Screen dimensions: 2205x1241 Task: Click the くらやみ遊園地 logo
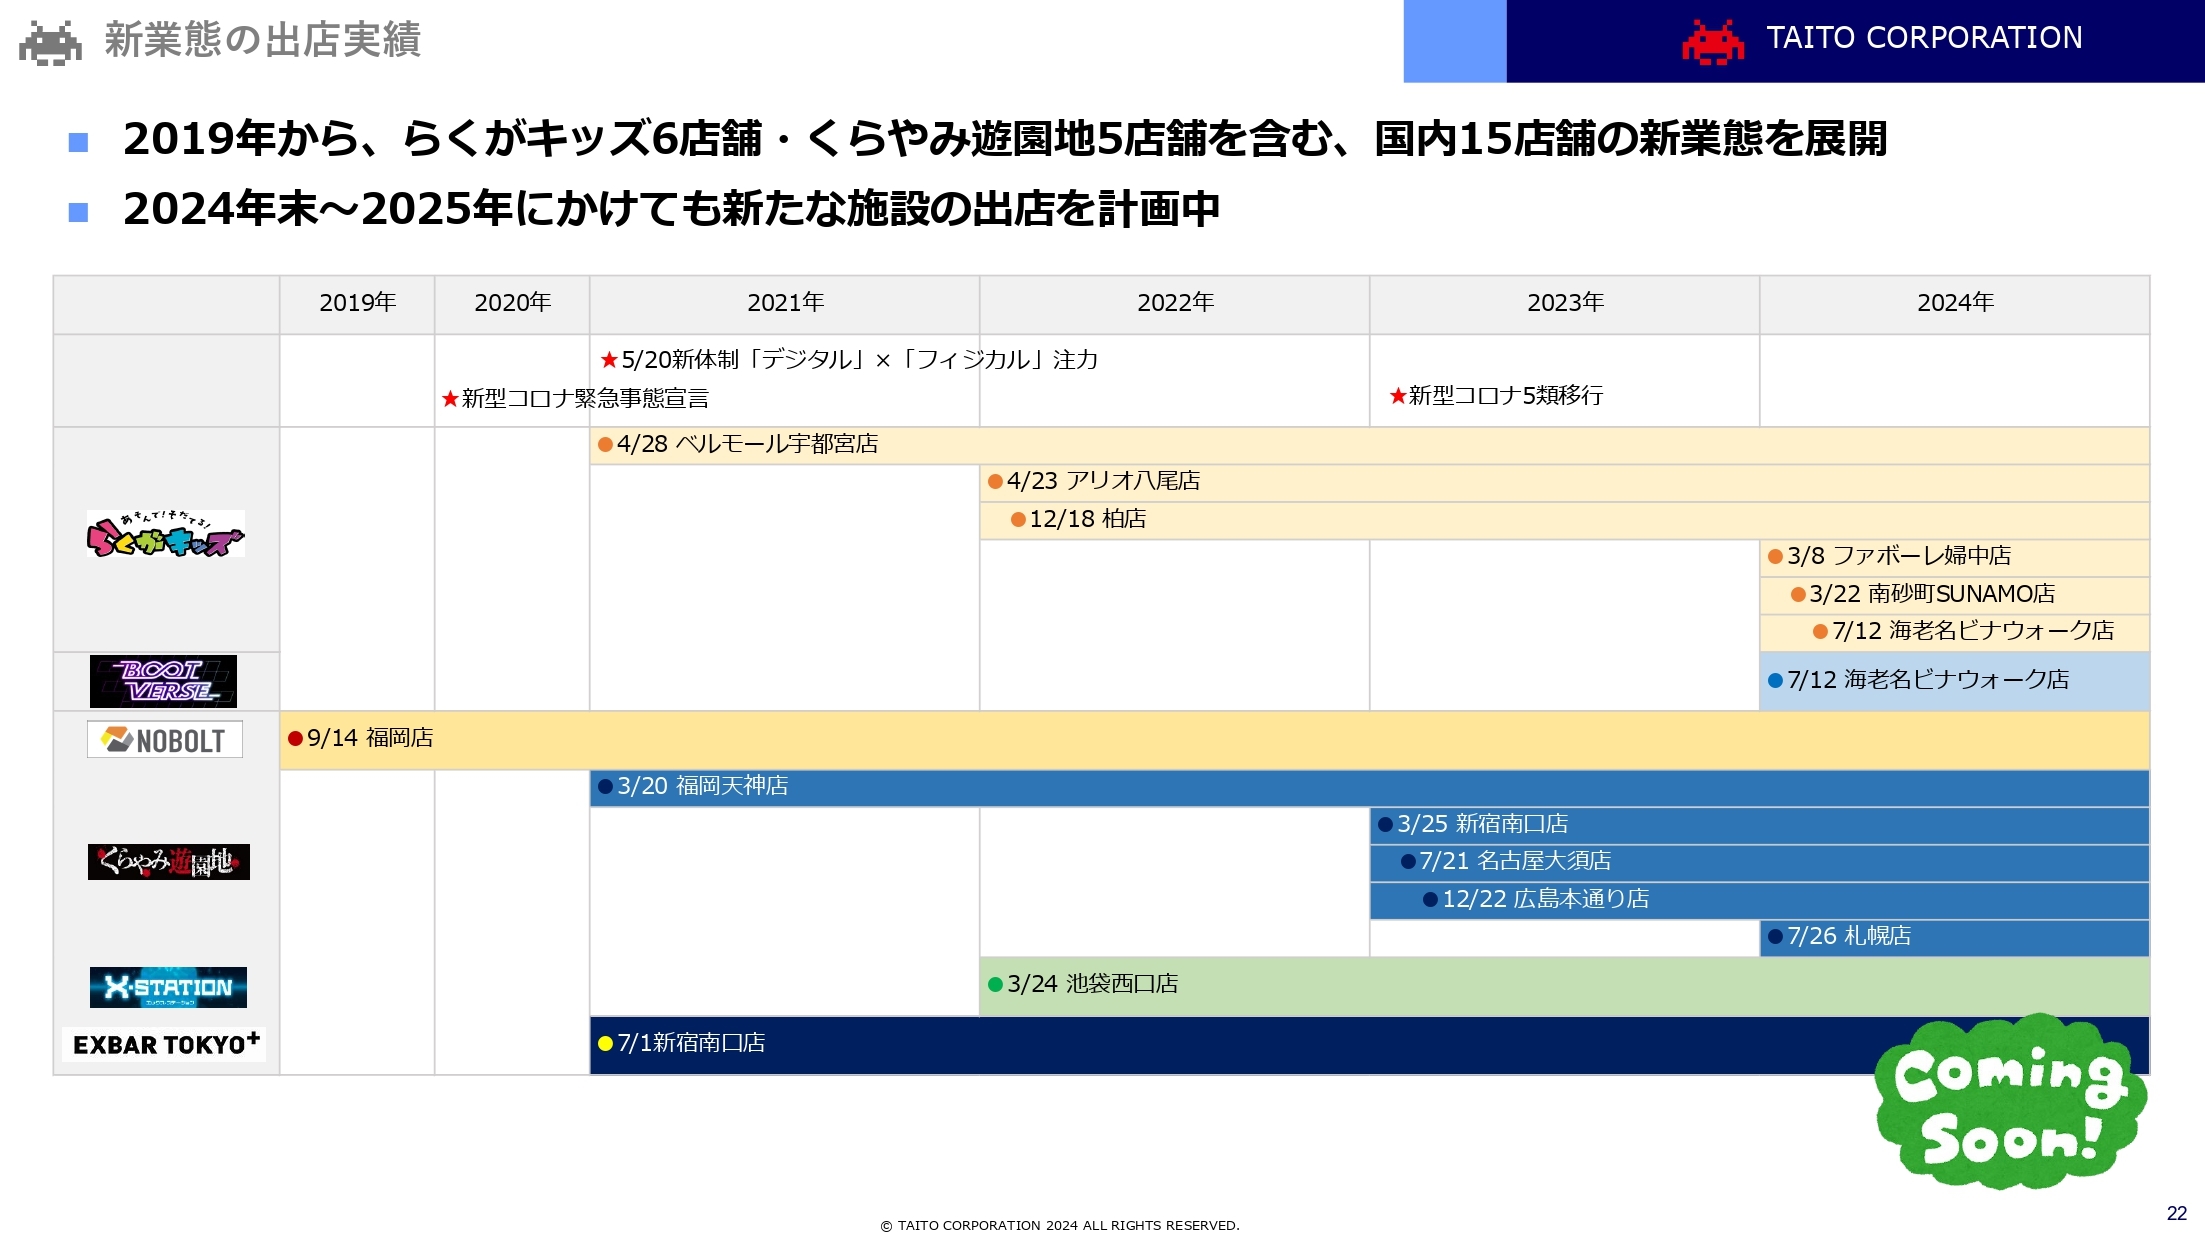[169, 862]
